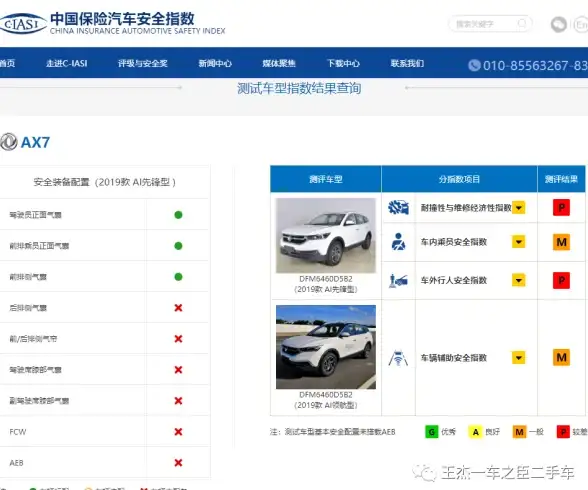Image resolution: width=588 pixels, height=490 pixels.
Task: Open the 走进C-IASI menu
Action: pyautogui.click(x=67, y=63)
